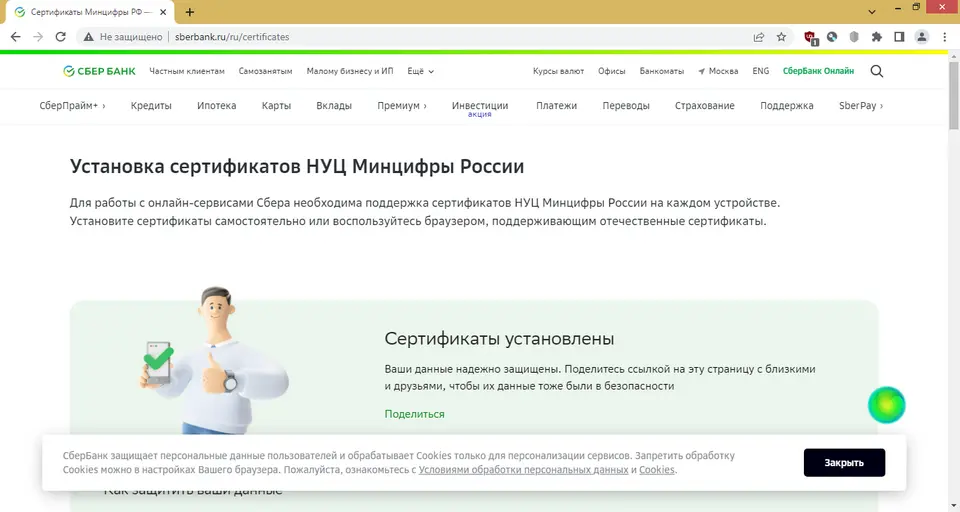Open Условиями обработки персональных данных link
Viewport: 960px width, 512px height.
(x=523, y=470)
